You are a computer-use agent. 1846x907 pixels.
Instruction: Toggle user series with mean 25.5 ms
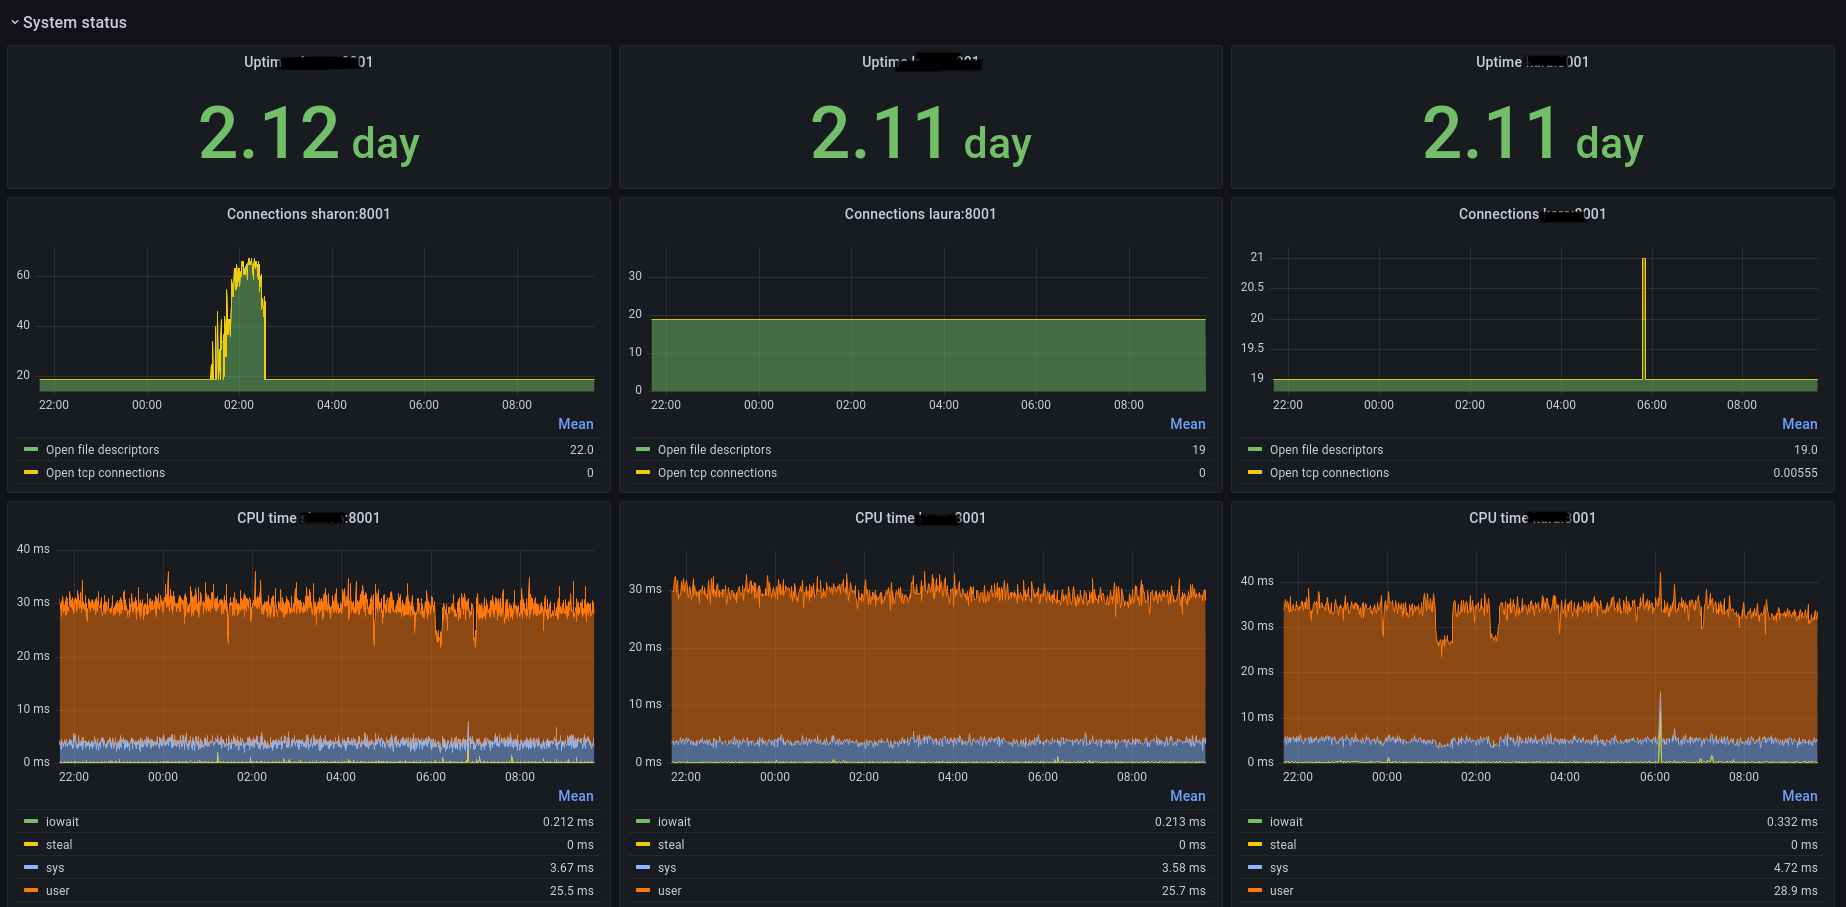point(58,891)
